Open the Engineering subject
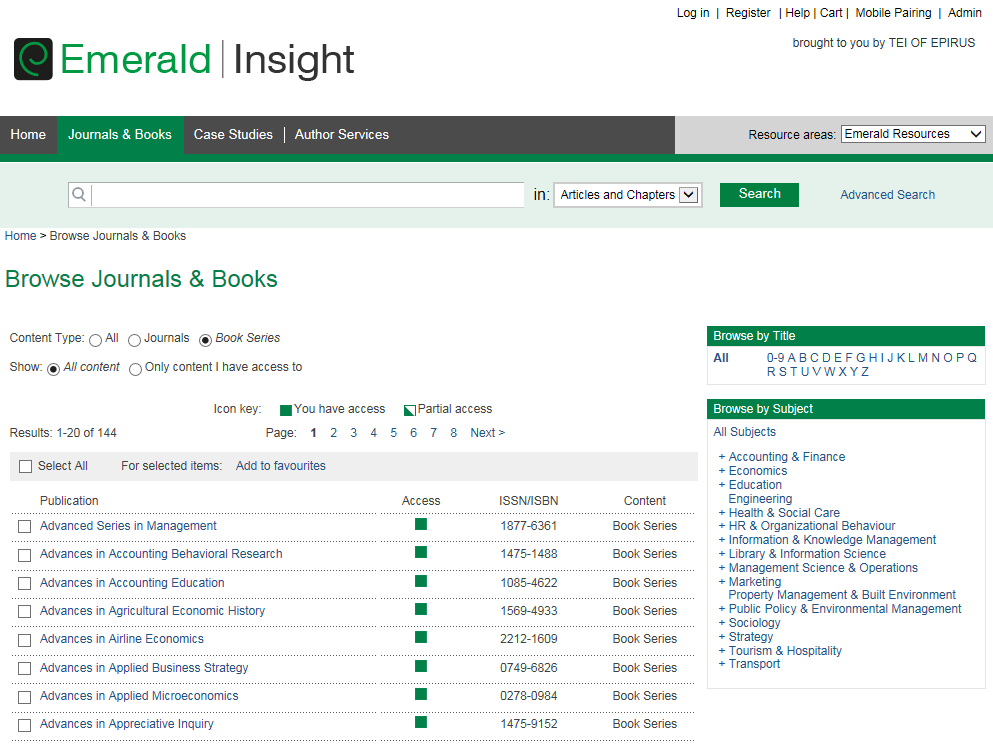The height and width of the screenshot is (745, 993). (x=760, y=499)
